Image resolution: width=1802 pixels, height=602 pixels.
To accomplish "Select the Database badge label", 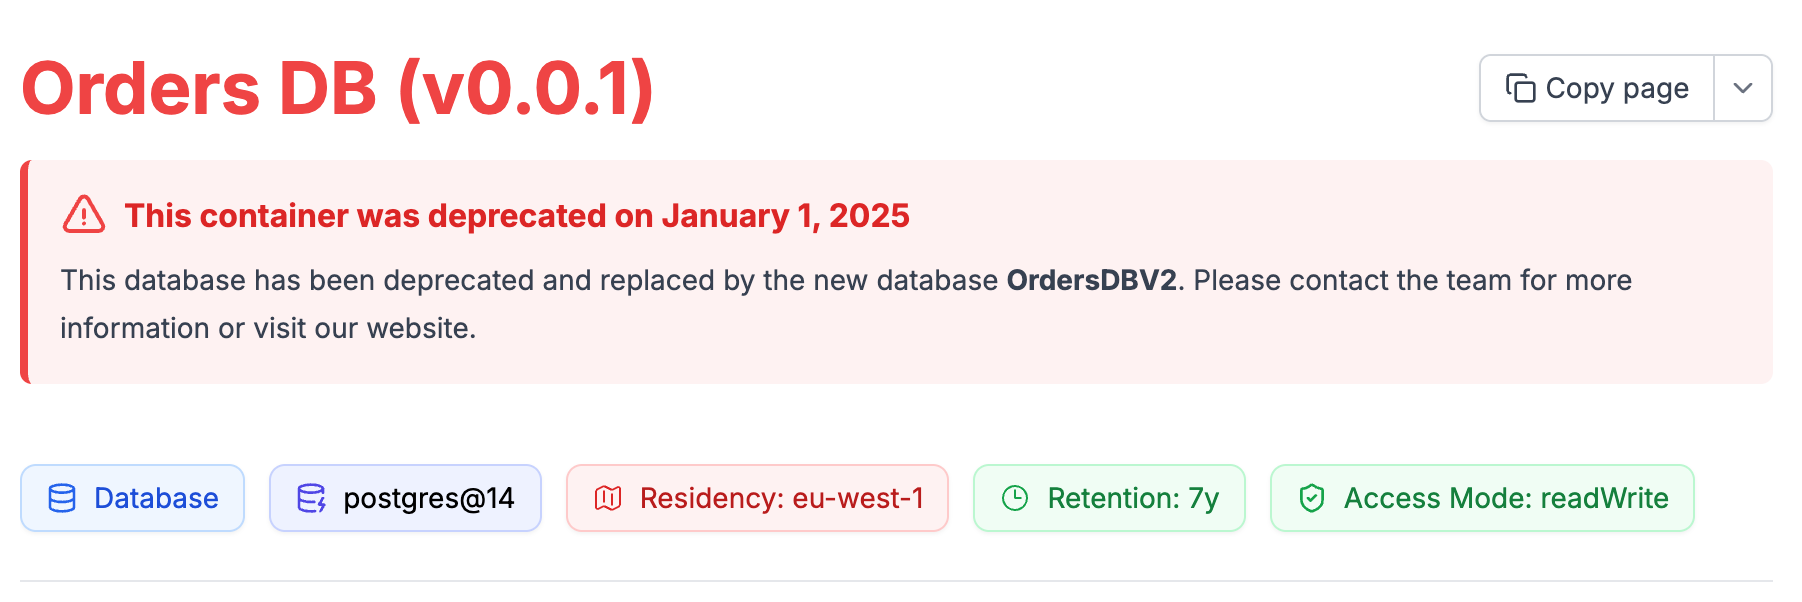I will coord(156,498).
